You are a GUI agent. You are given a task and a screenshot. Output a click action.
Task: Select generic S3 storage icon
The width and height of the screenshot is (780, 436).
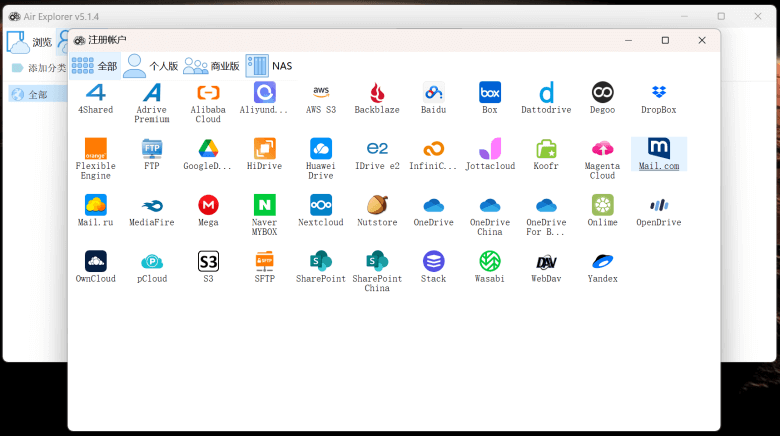(208, 261)
